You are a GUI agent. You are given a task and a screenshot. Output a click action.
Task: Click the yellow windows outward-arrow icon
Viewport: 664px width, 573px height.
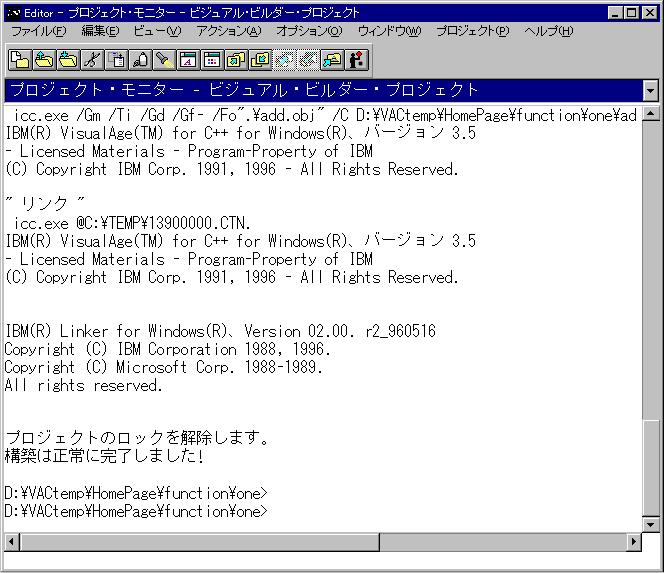(236, 60)
